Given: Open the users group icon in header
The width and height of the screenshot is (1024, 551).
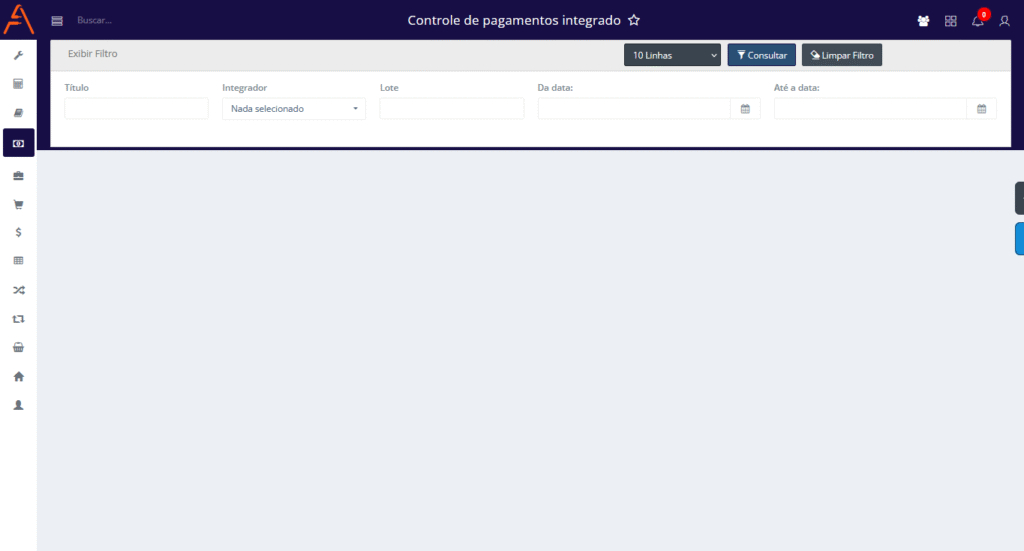Looking at the screenshot, I should 923,21.
